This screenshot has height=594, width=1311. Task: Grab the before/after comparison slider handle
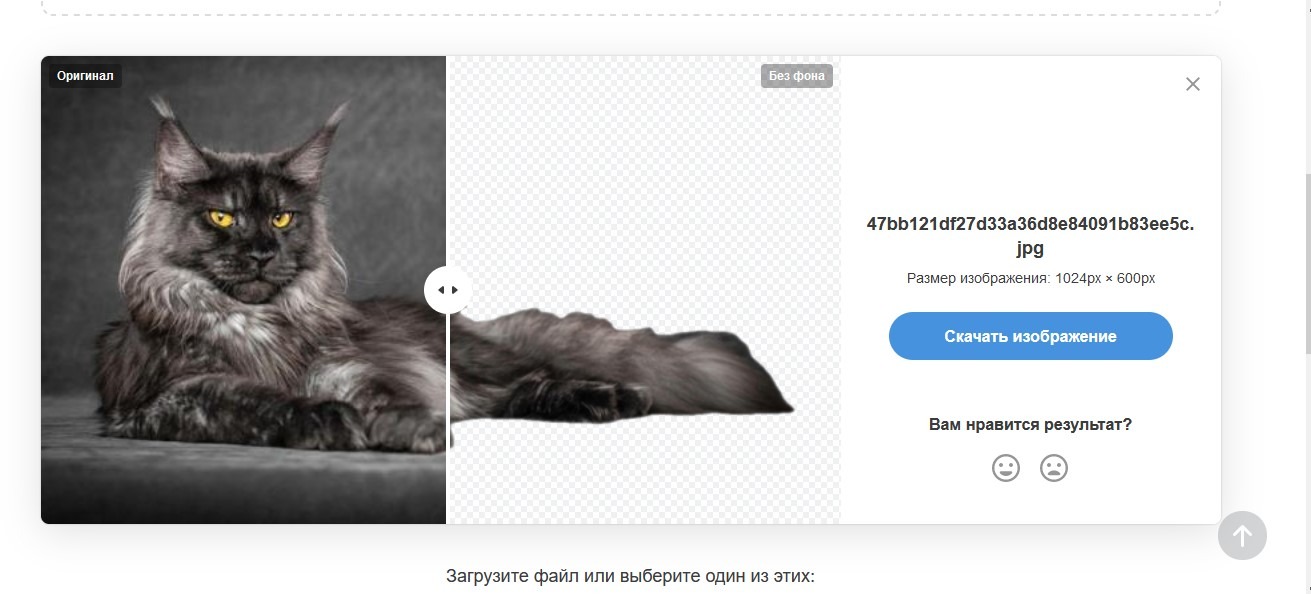(448, 290)
